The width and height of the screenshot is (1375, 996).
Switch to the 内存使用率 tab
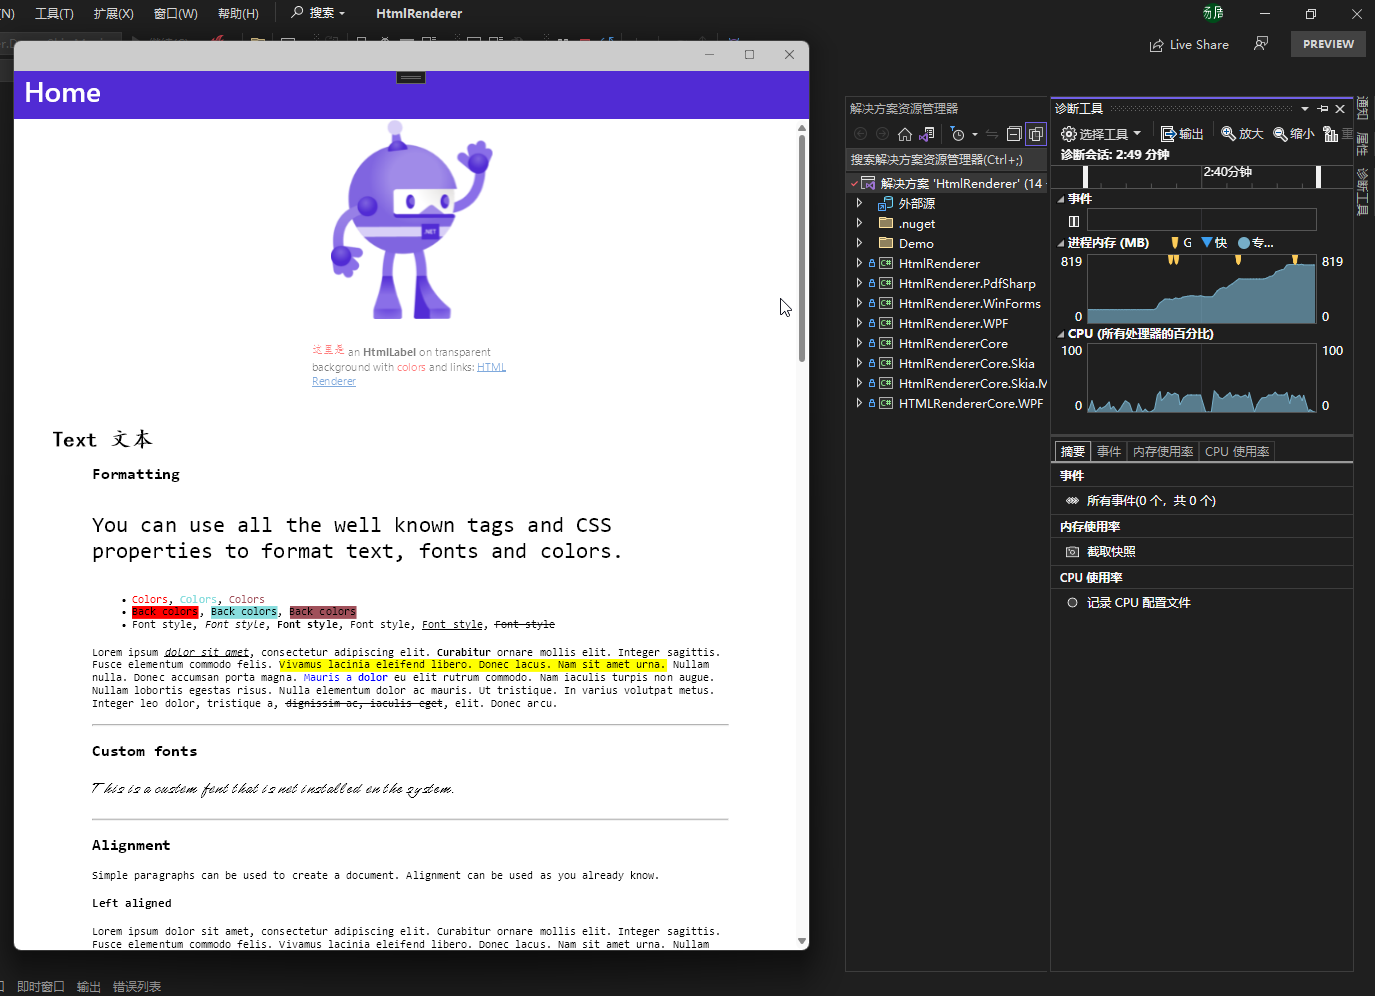pyautogui.click(x=1163, y=452)
